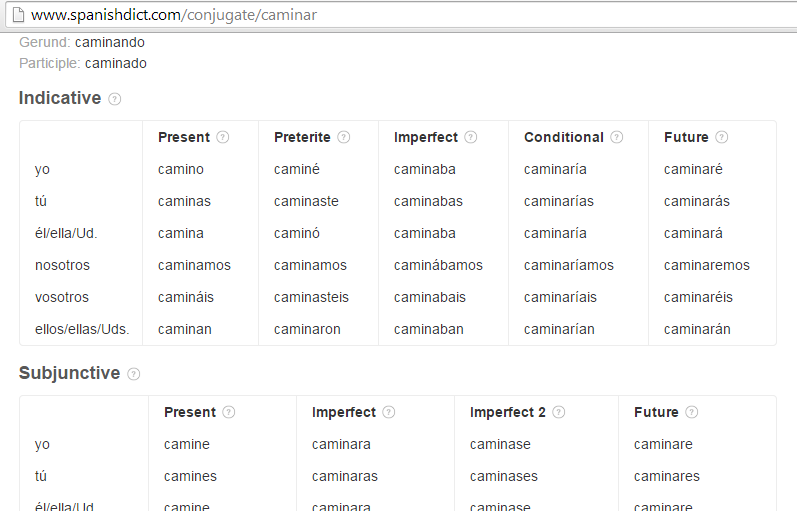The height and width of the screenshot is (511, 797).
Task: Click the subjunctive Future help icon
Action: pyautogui.click(x=692, y=412)
